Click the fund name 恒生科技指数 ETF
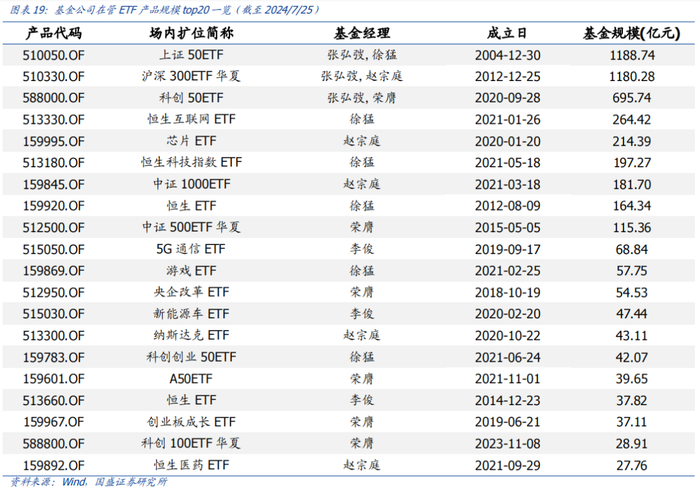 192,163
